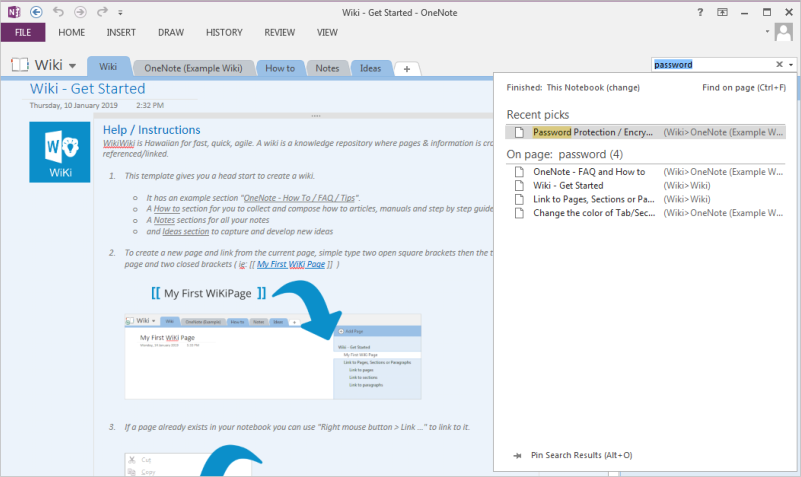Open the FILE tab

(x=23, y=32)
